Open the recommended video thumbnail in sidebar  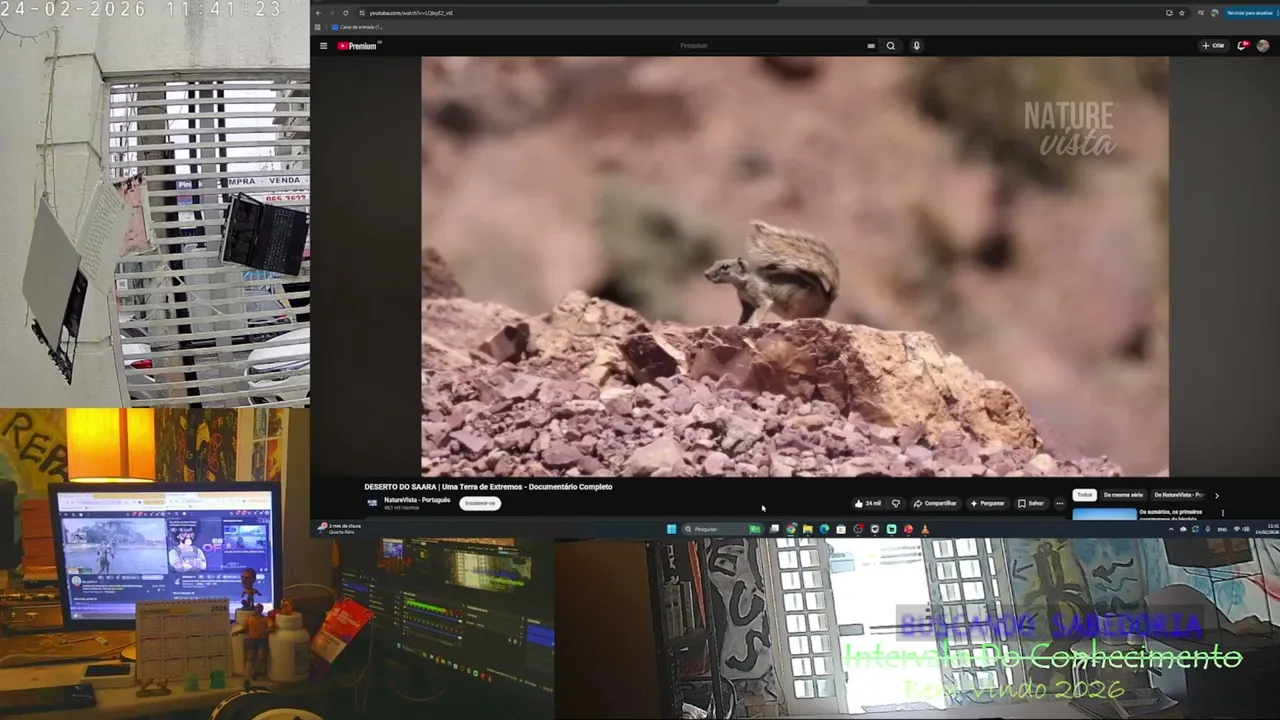point(1105,514)
